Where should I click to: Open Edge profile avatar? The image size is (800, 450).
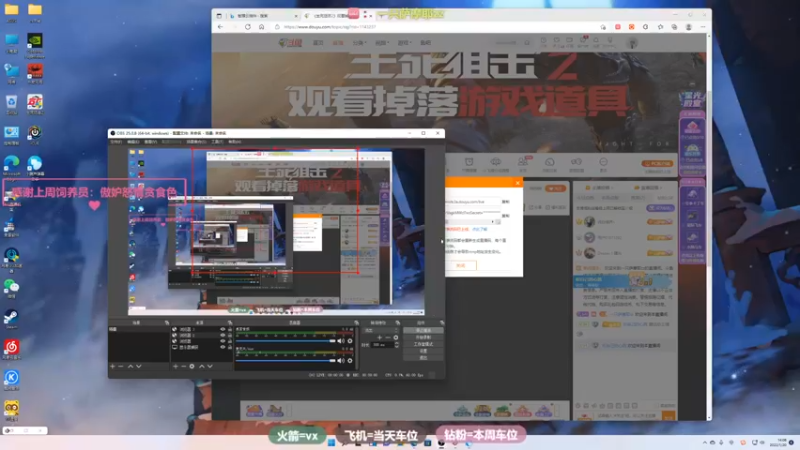688,27
